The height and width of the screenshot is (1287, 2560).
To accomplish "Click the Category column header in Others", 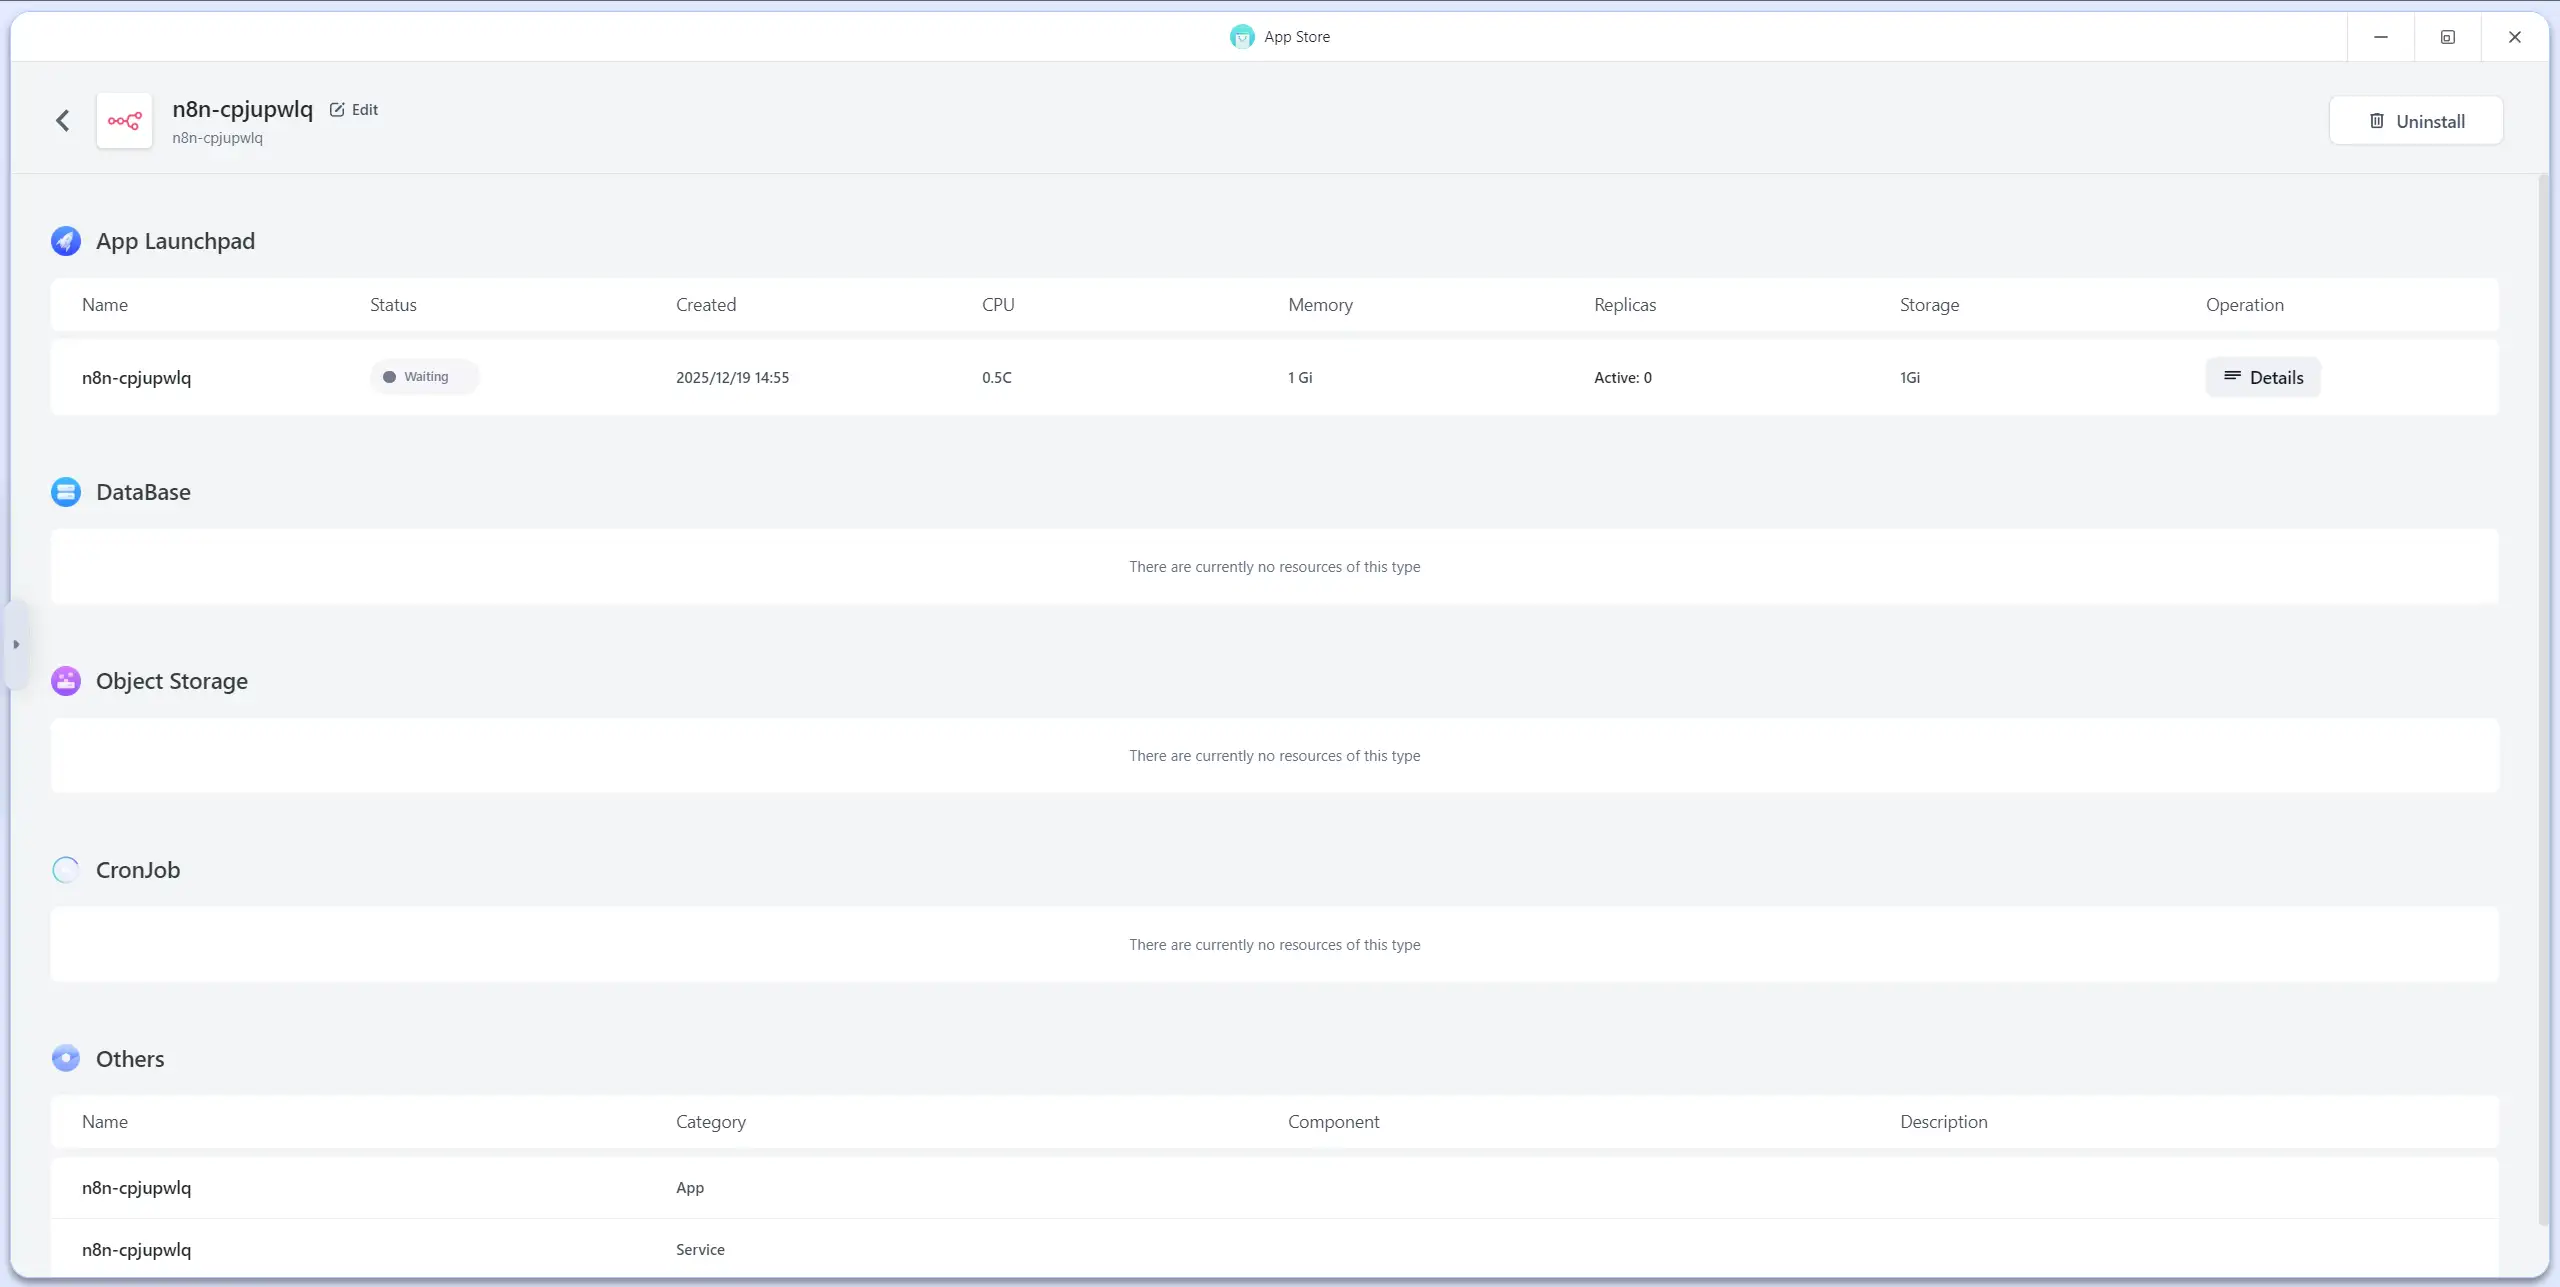I will pyautogui.click(x=710, y=1122).
